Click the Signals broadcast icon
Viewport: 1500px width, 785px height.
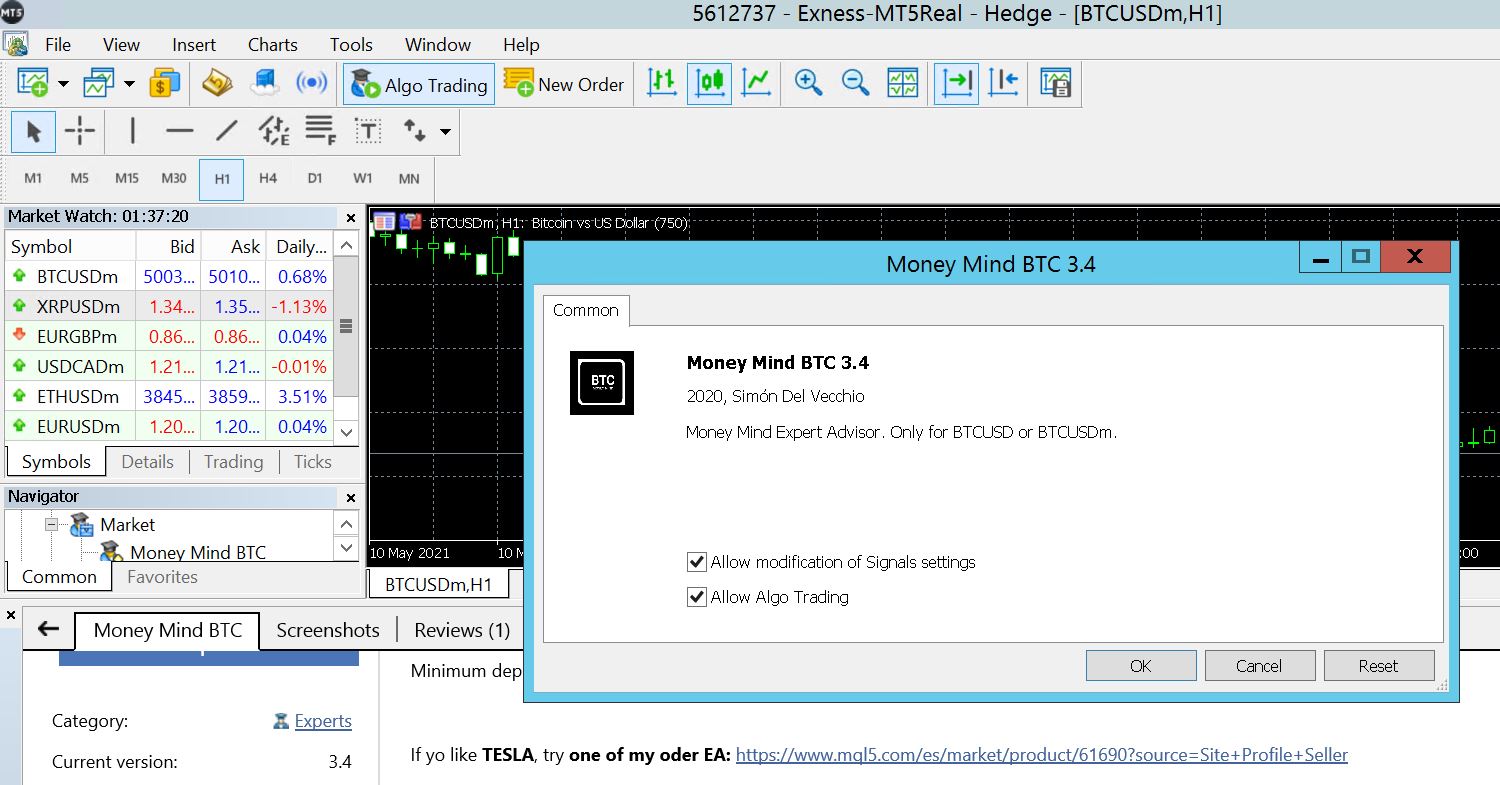click(x=312, y=83)
